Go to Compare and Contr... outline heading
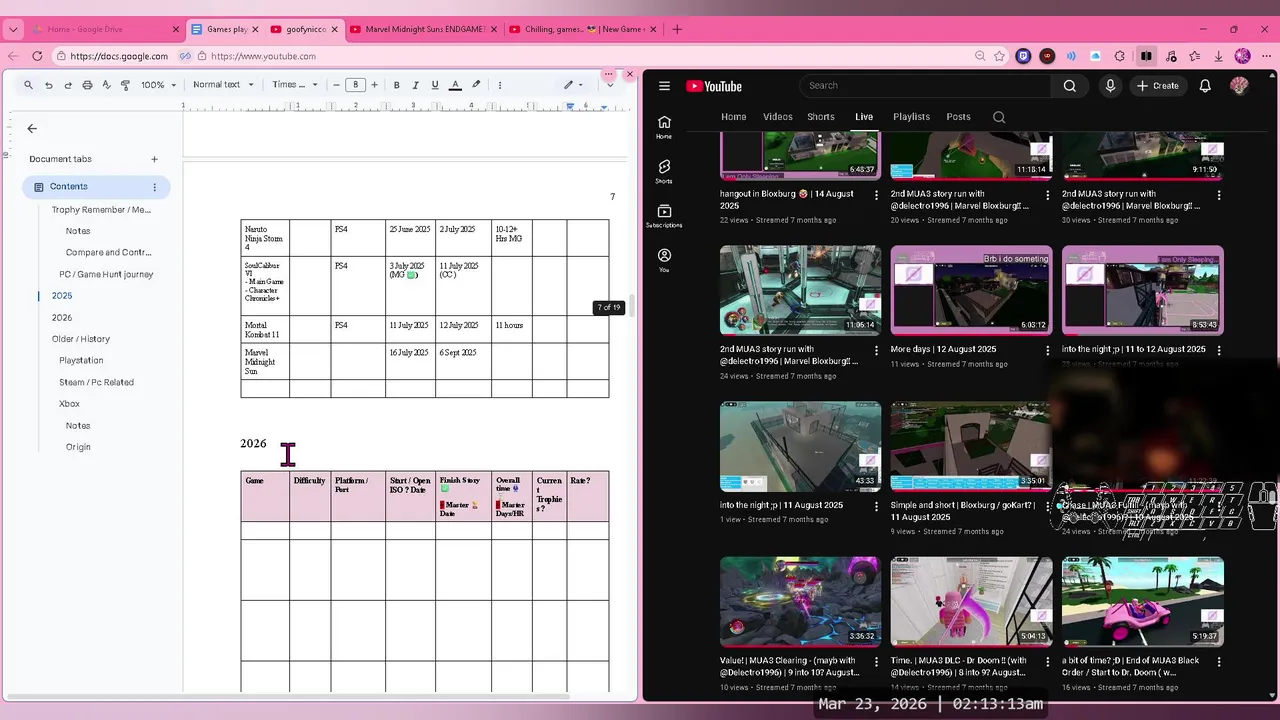 [108, 253]
